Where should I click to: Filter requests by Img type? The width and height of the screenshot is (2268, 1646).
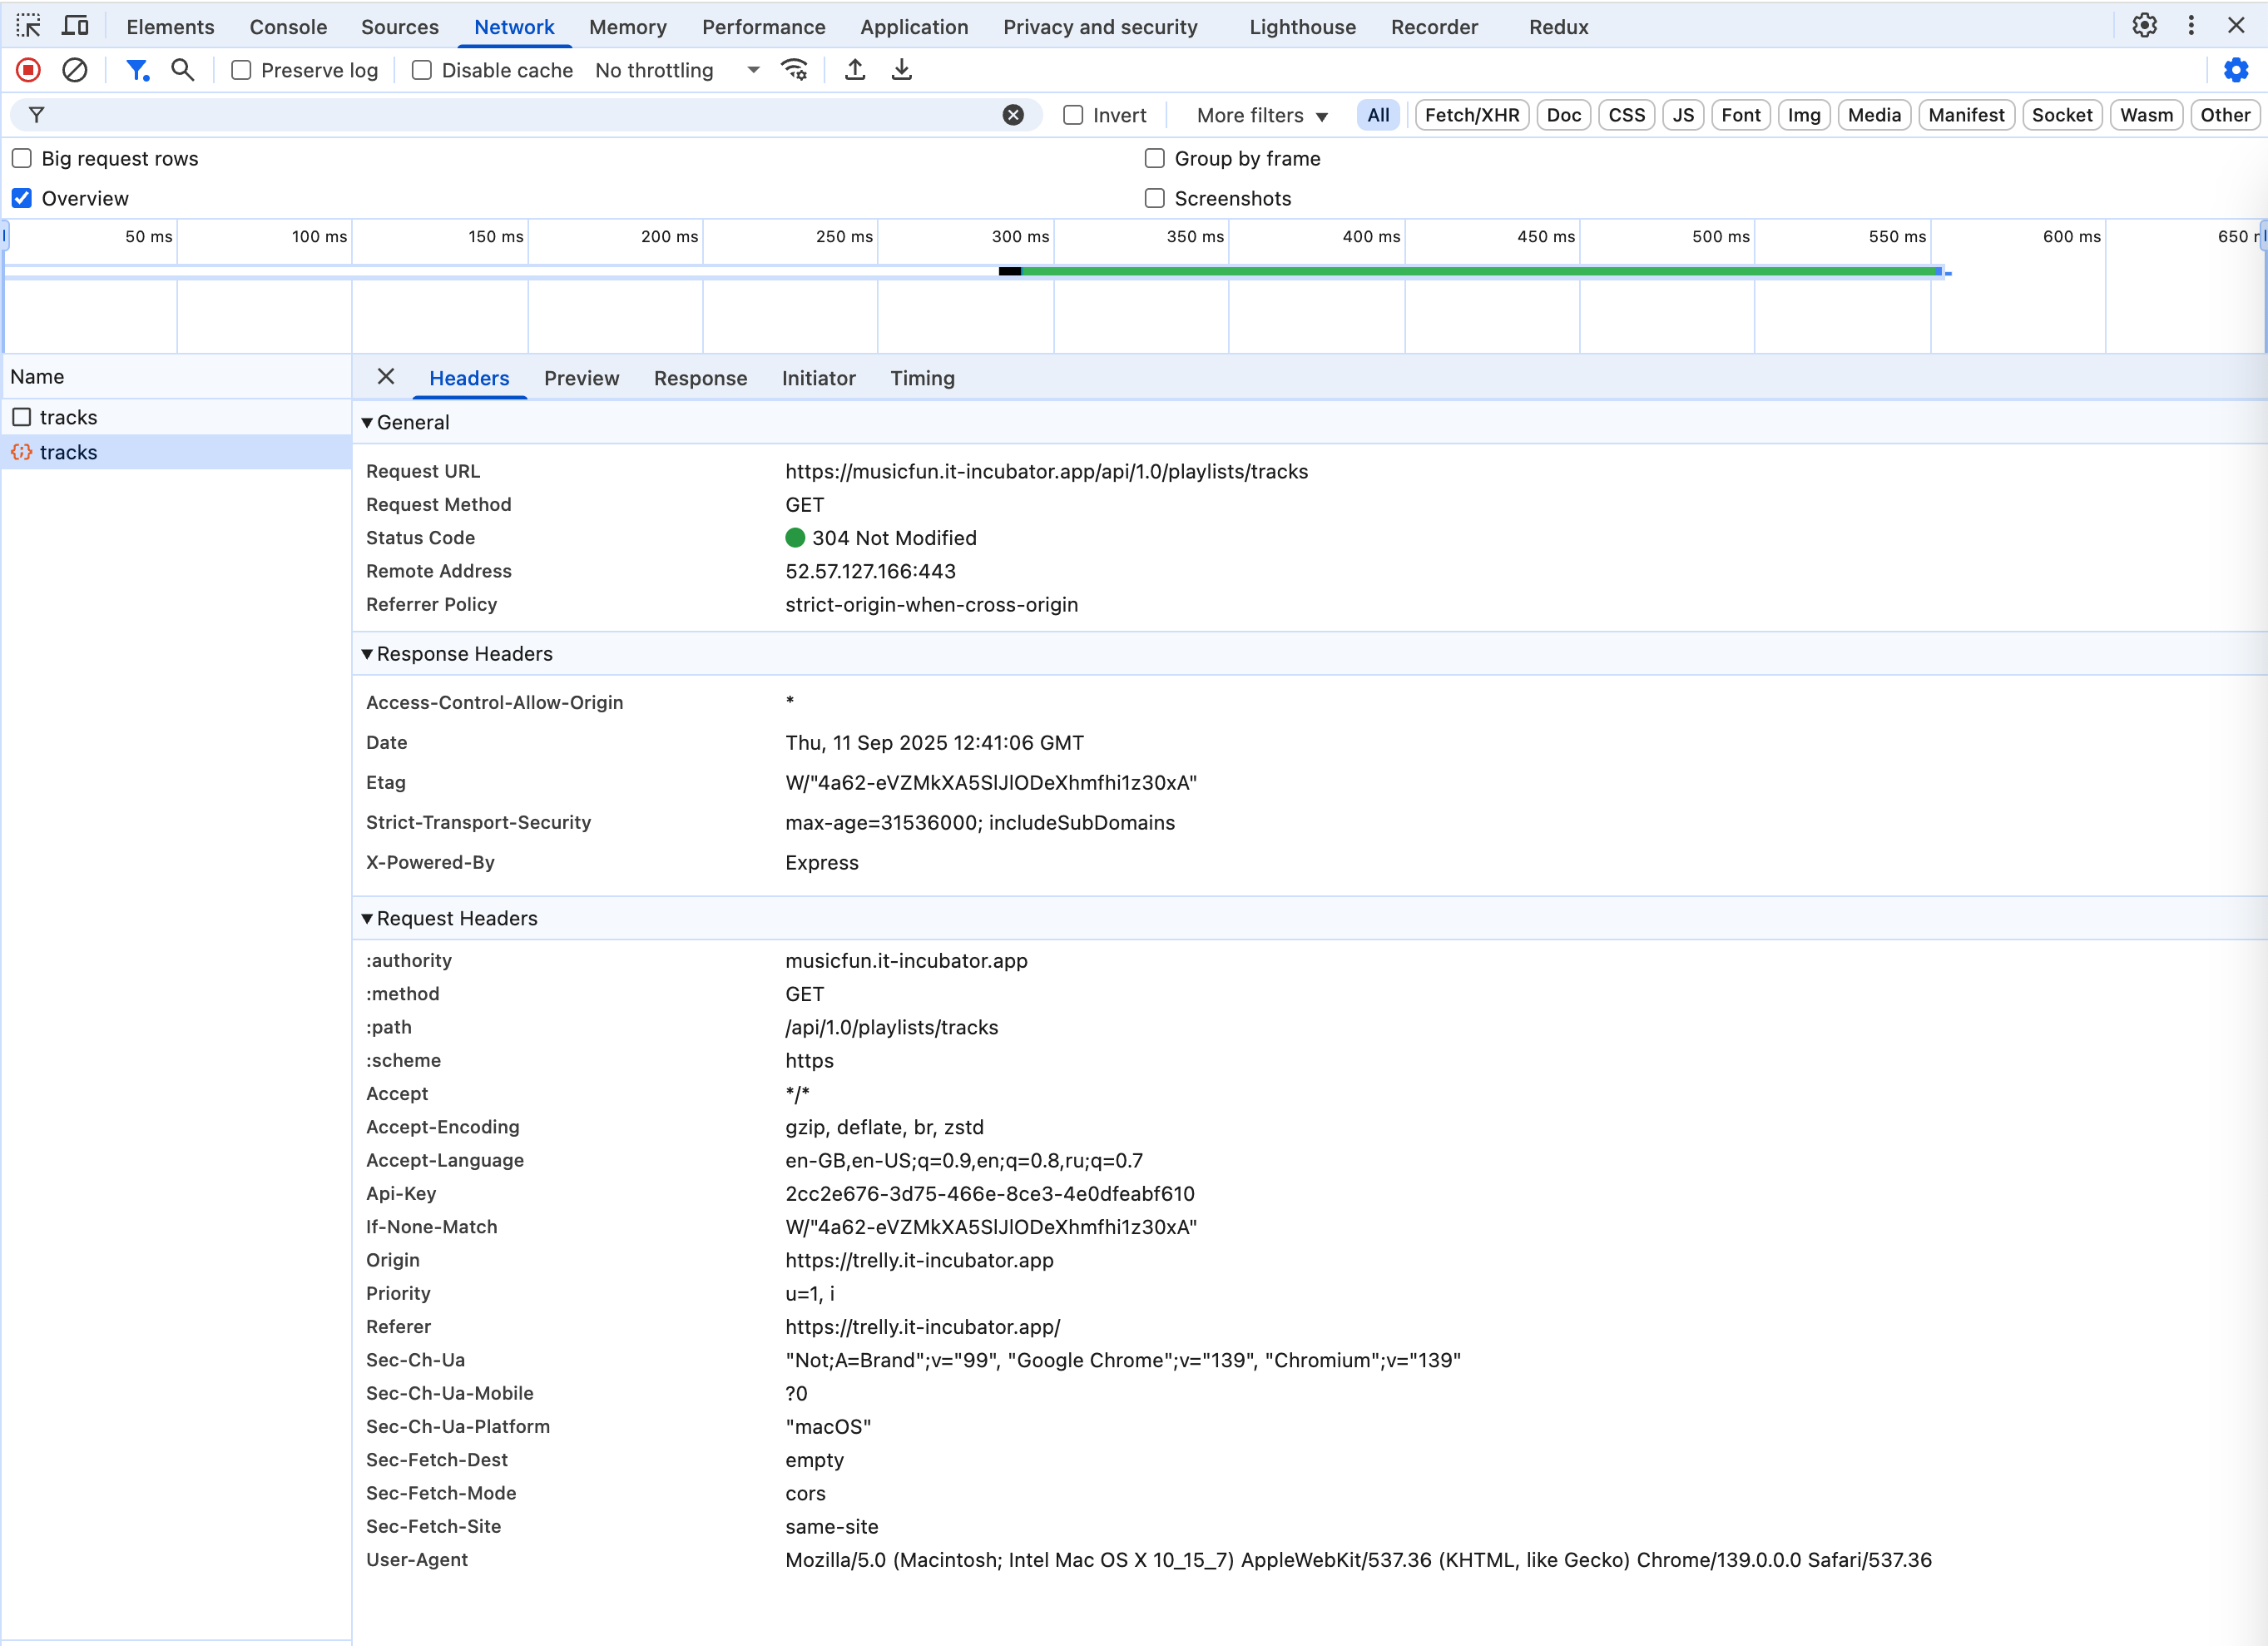[1803, 115]
